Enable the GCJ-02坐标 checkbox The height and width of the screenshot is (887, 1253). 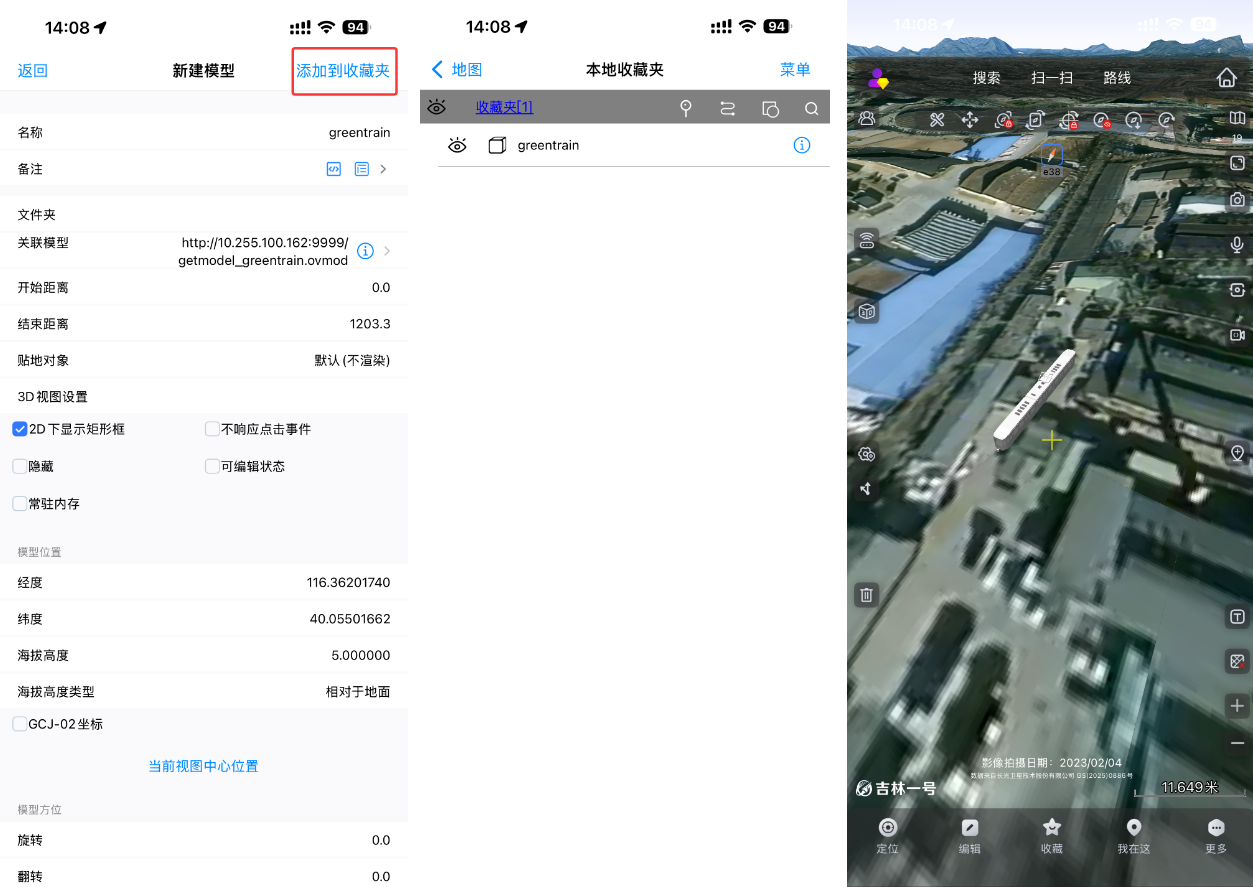tap(19, 723)
